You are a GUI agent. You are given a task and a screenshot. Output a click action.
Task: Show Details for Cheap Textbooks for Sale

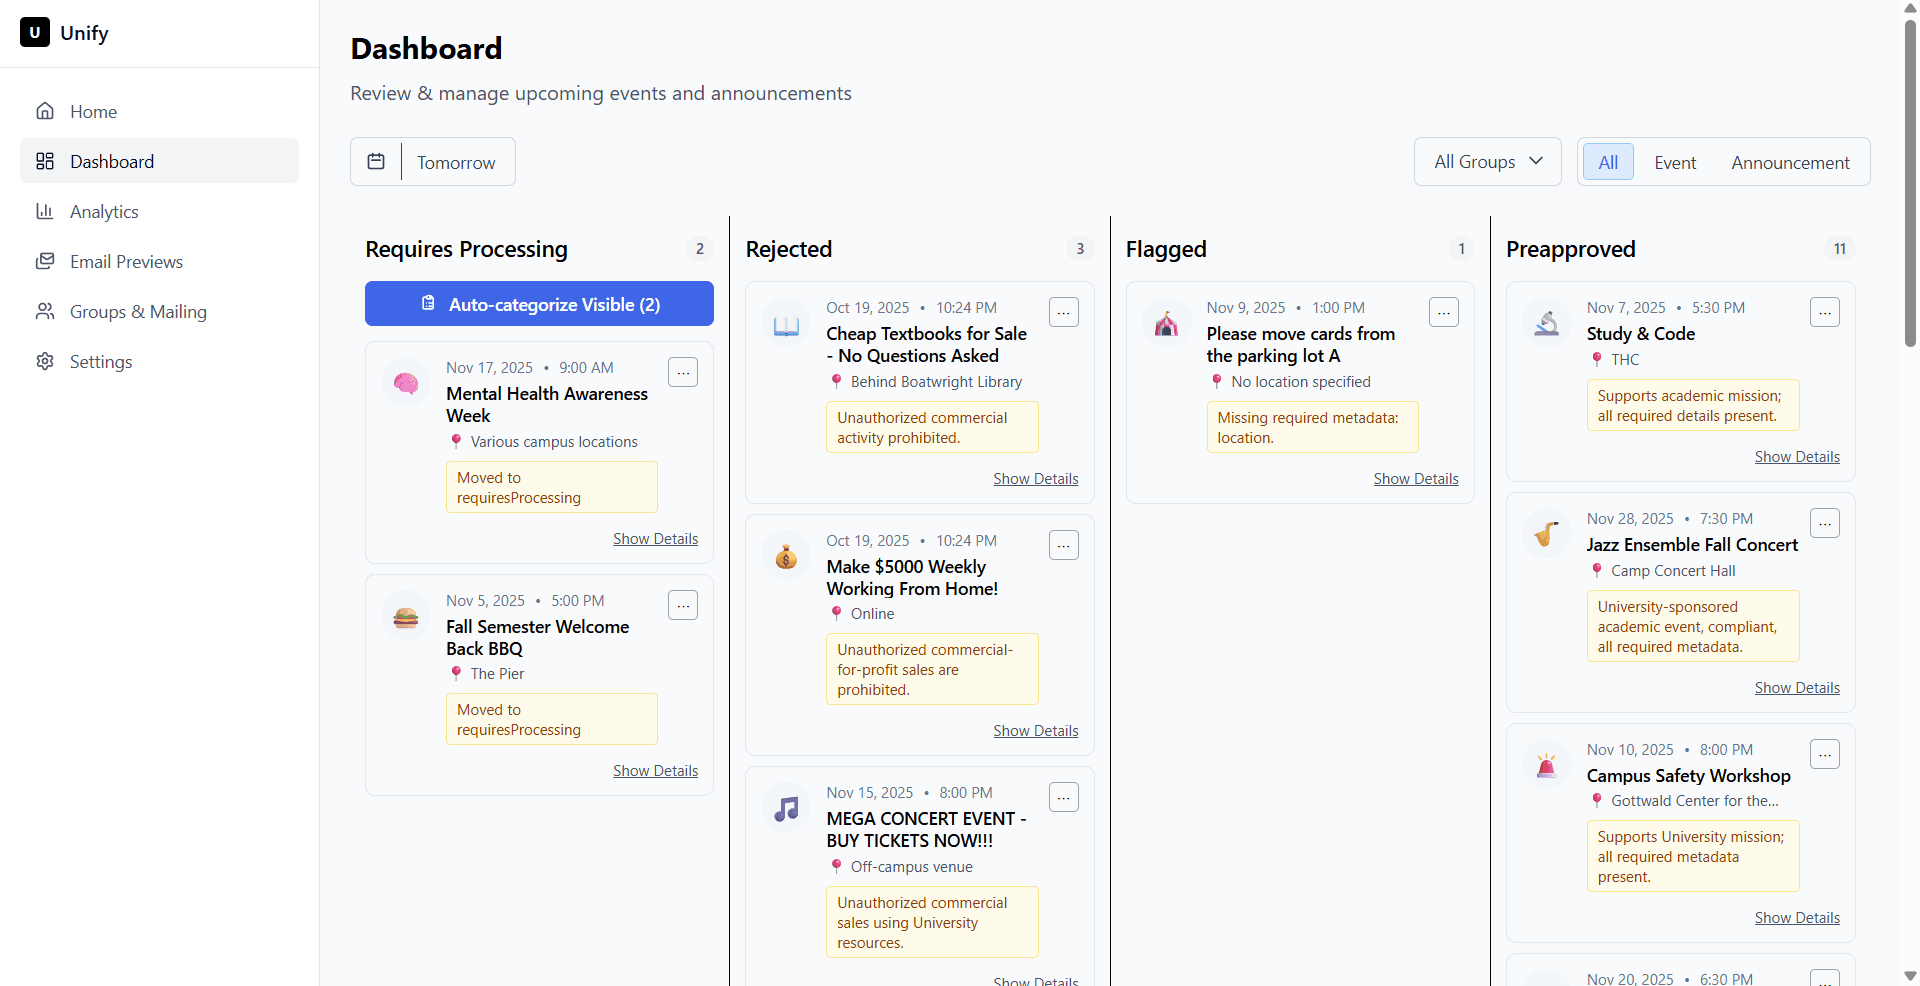pyautogui.click(x=1036, y=478)
